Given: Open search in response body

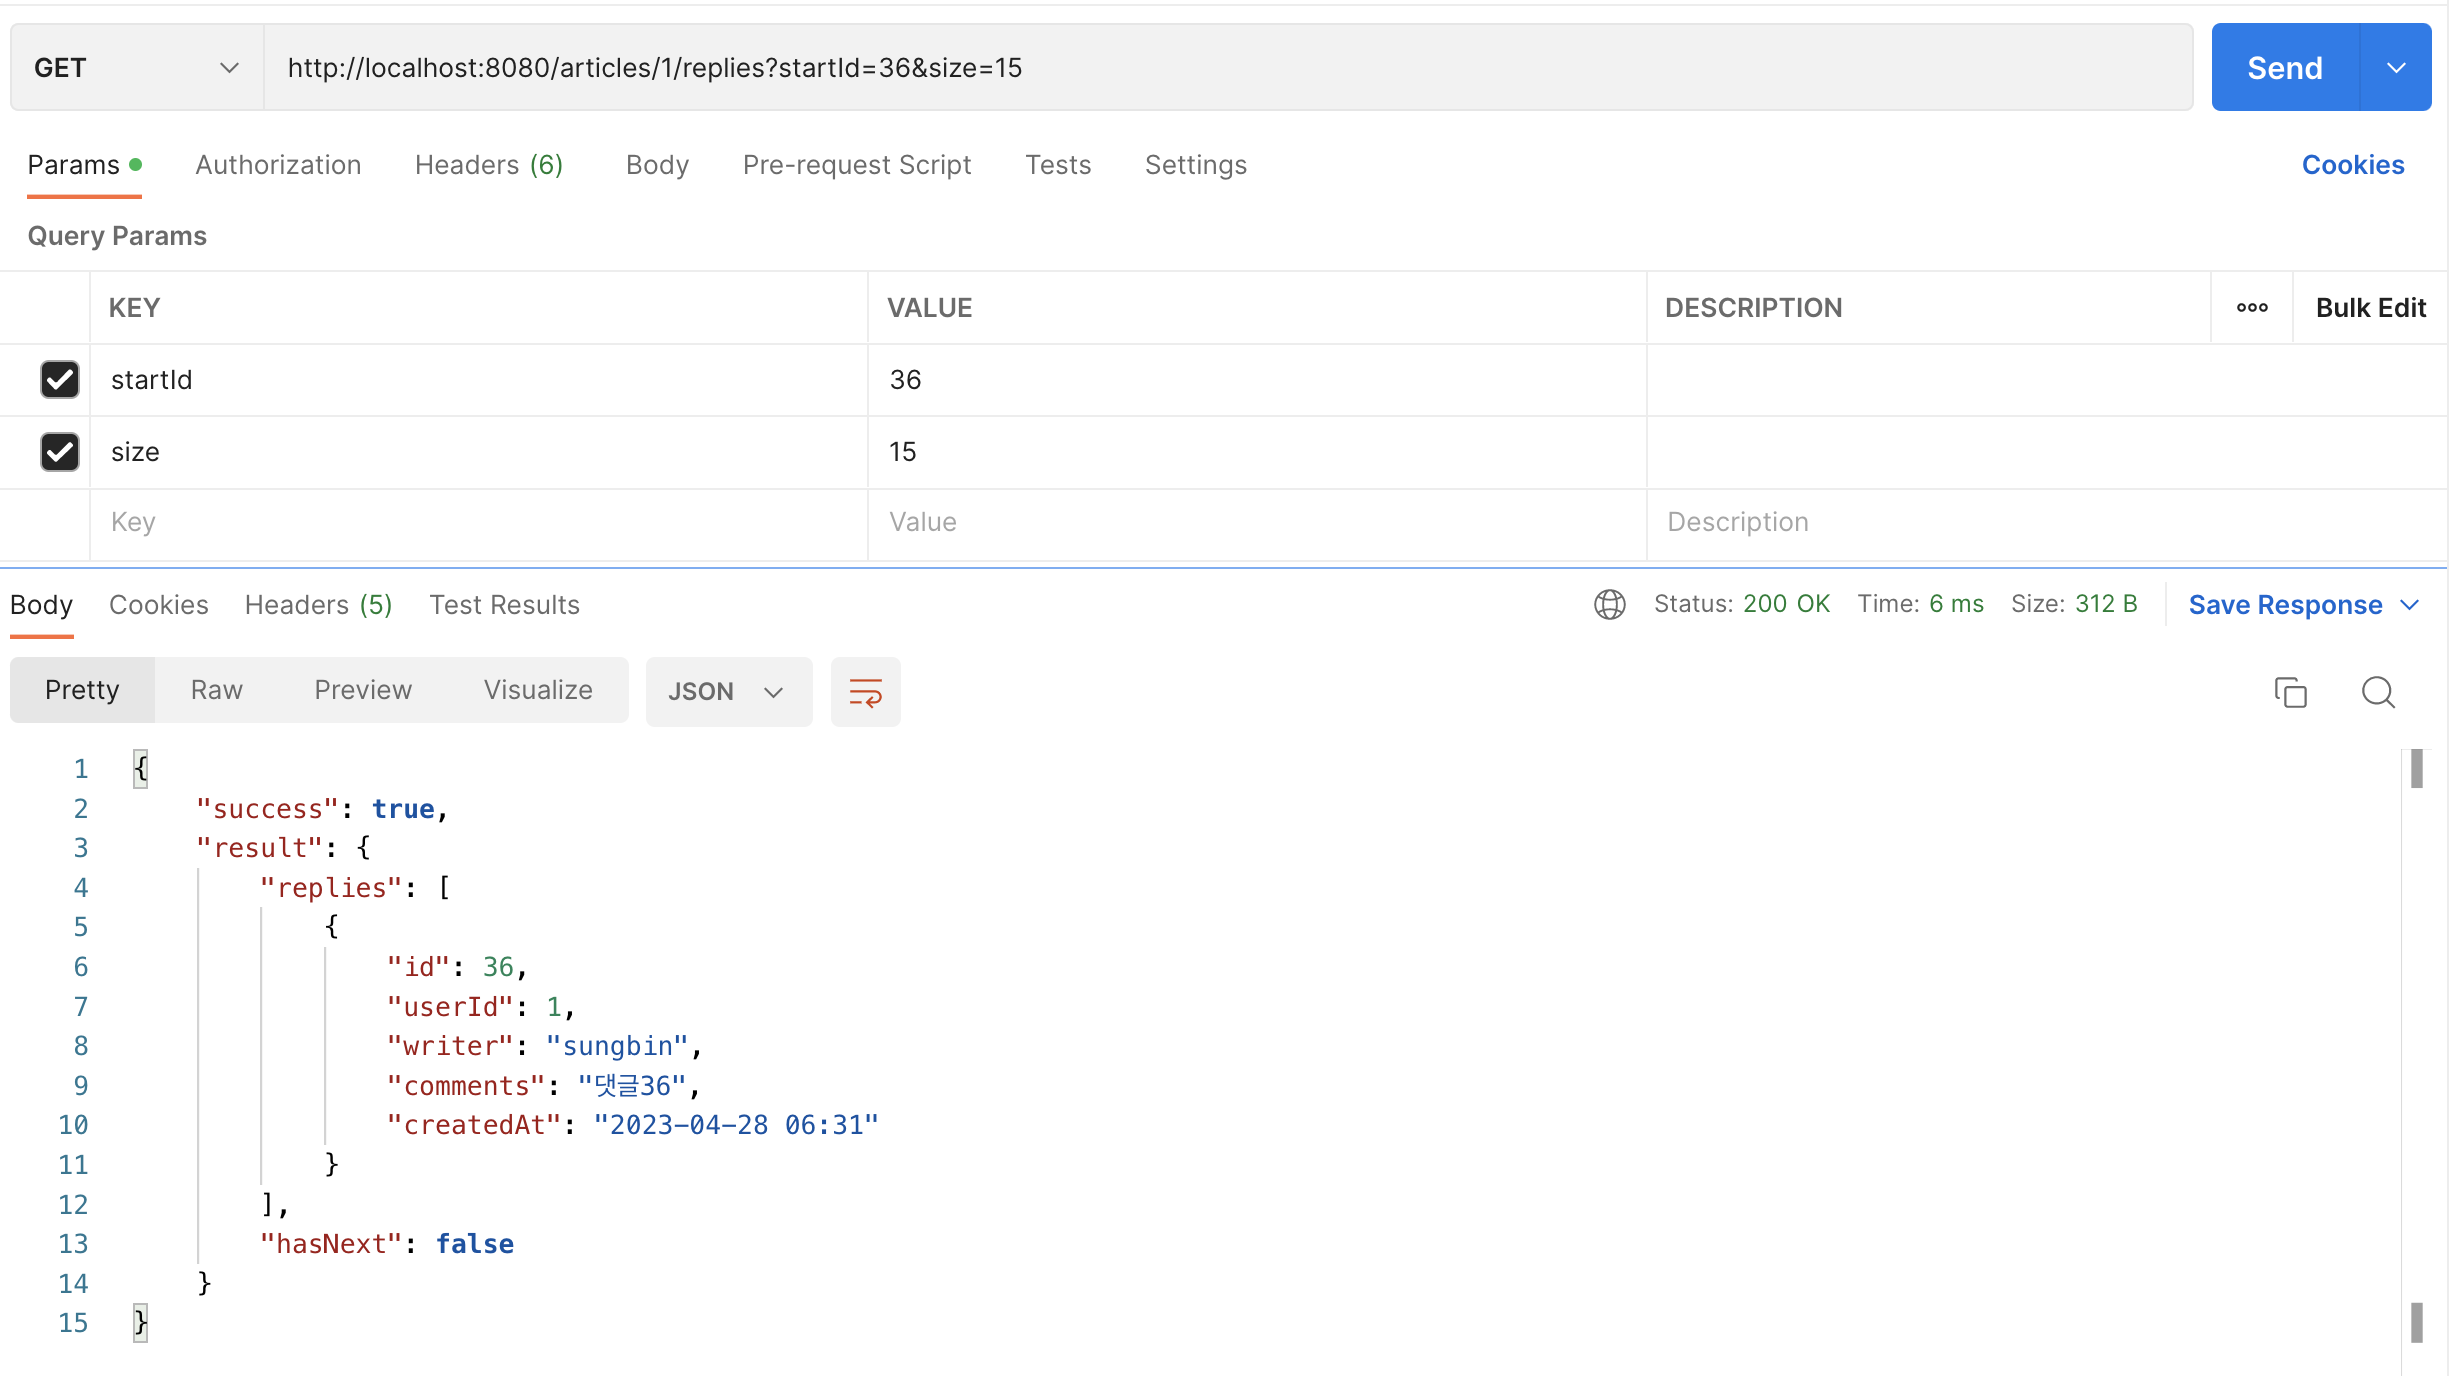Looking at the screenshot, I should (x=2378, y=691).
